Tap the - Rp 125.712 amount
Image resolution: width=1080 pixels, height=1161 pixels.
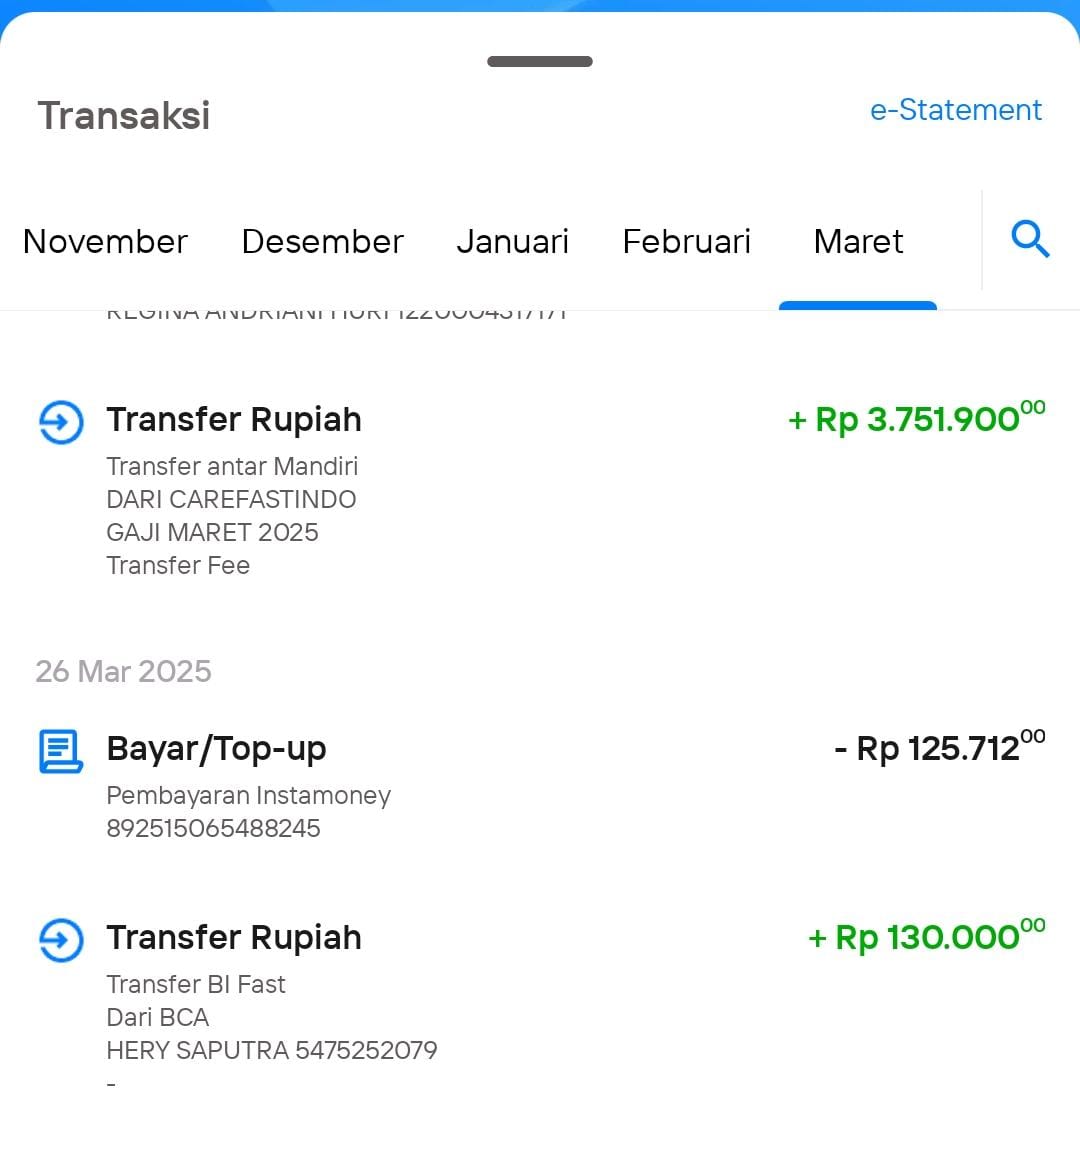coord(939,746)
